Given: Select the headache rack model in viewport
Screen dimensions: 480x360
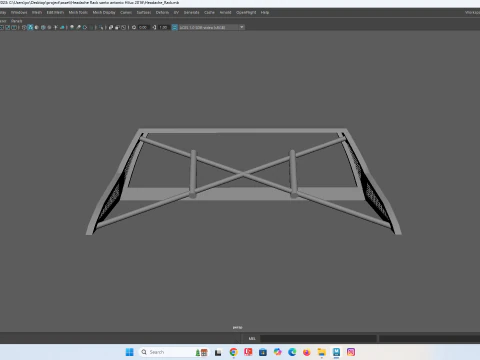Looking at the screenshot, I should pos(243,175).
